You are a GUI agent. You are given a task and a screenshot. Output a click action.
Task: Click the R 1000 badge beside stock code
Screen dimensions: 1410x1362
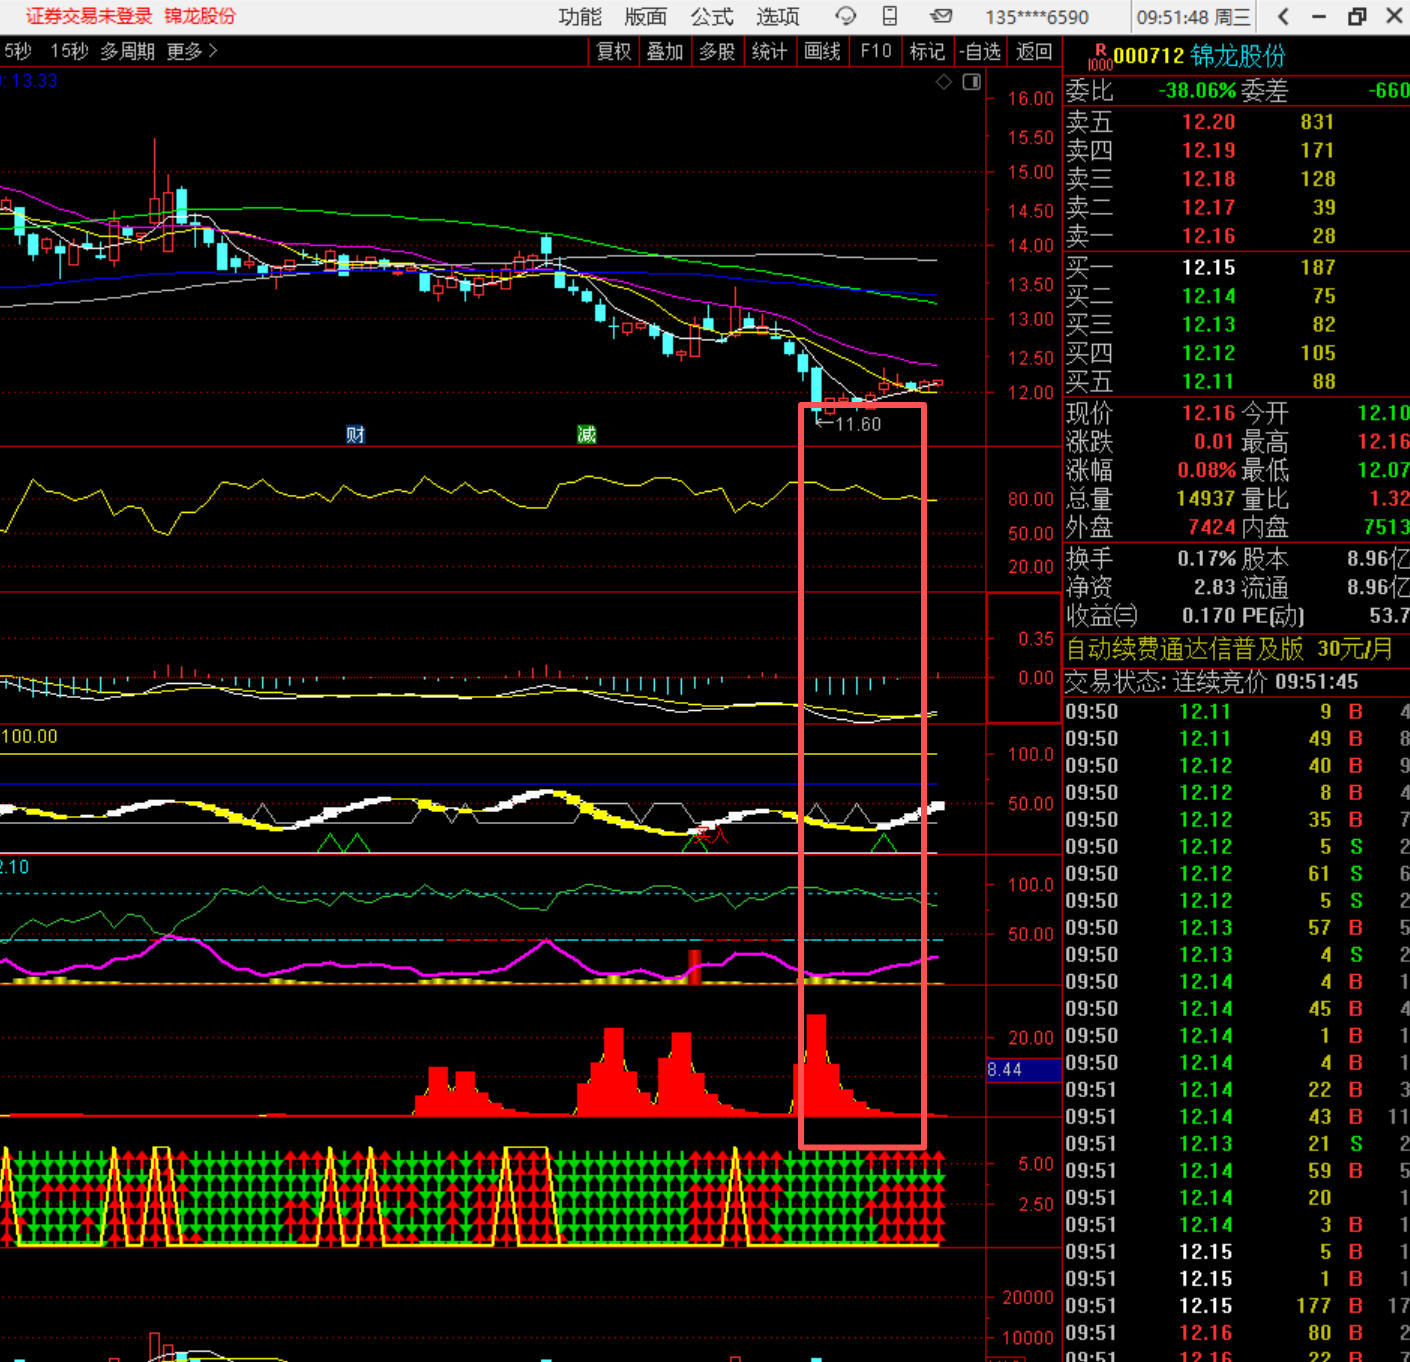click(x=1100, y=57)
